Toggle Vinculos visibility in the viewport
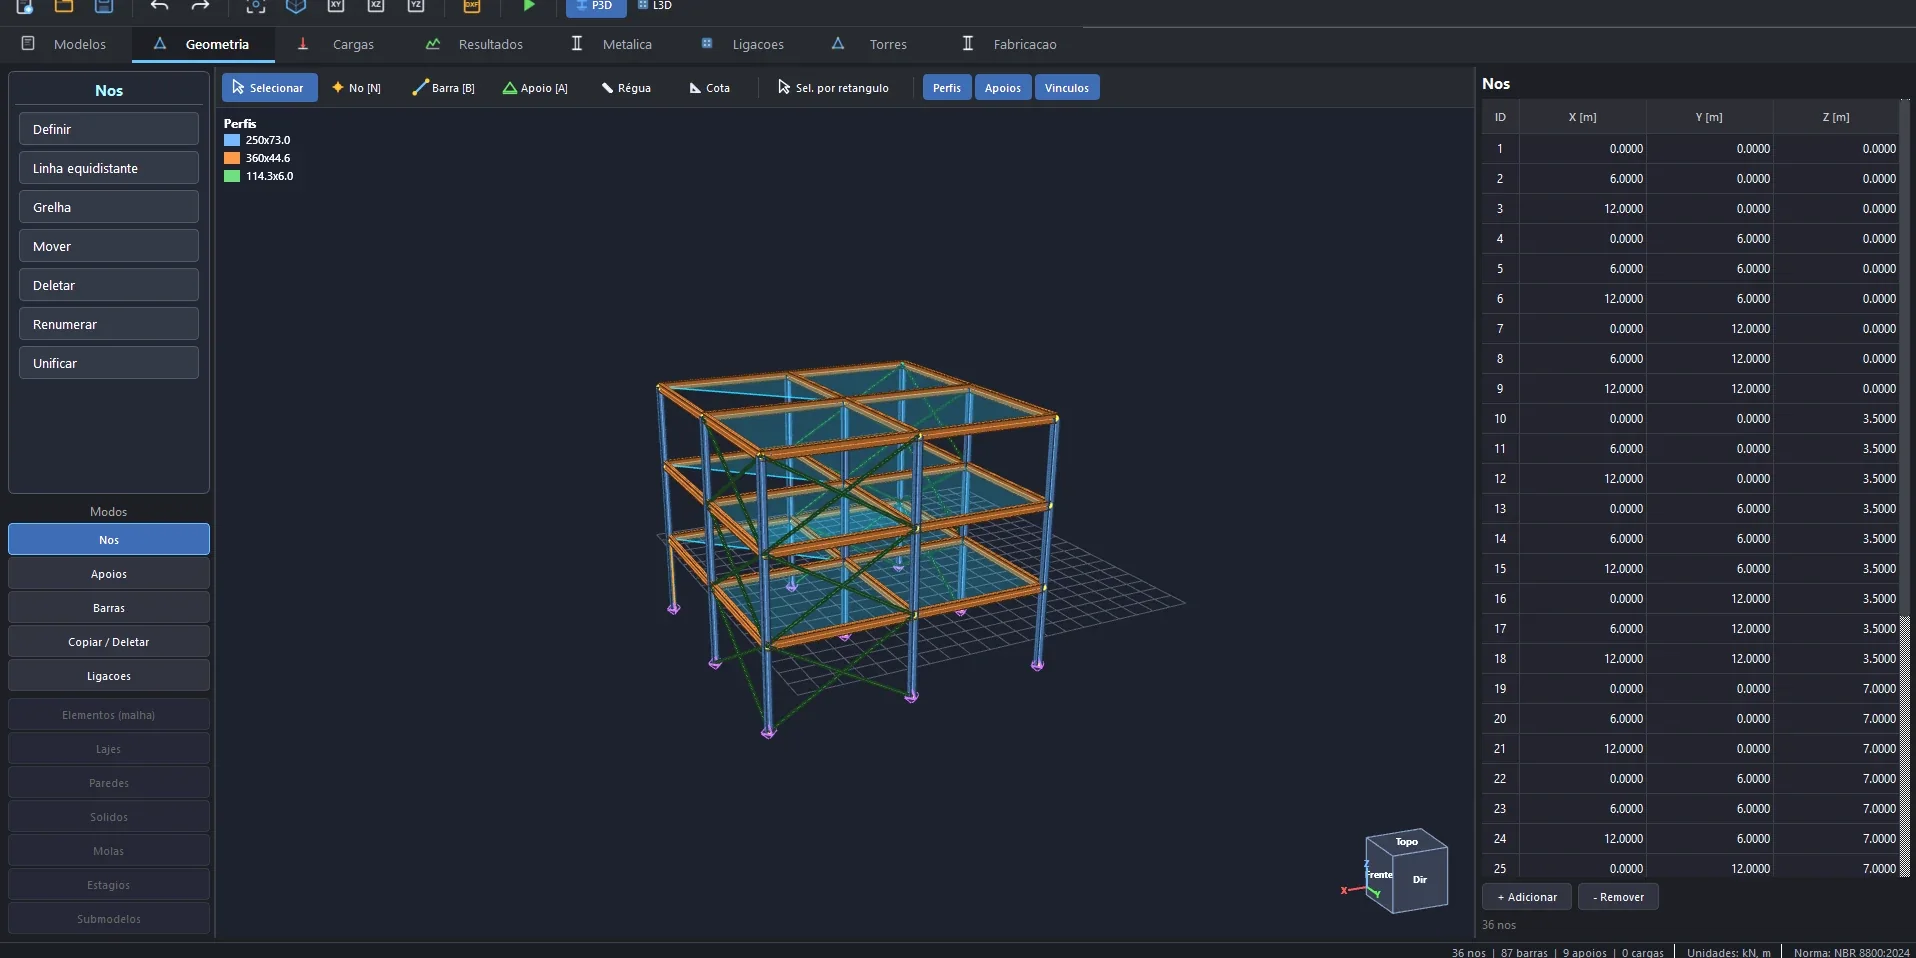 coord(1067,88)
